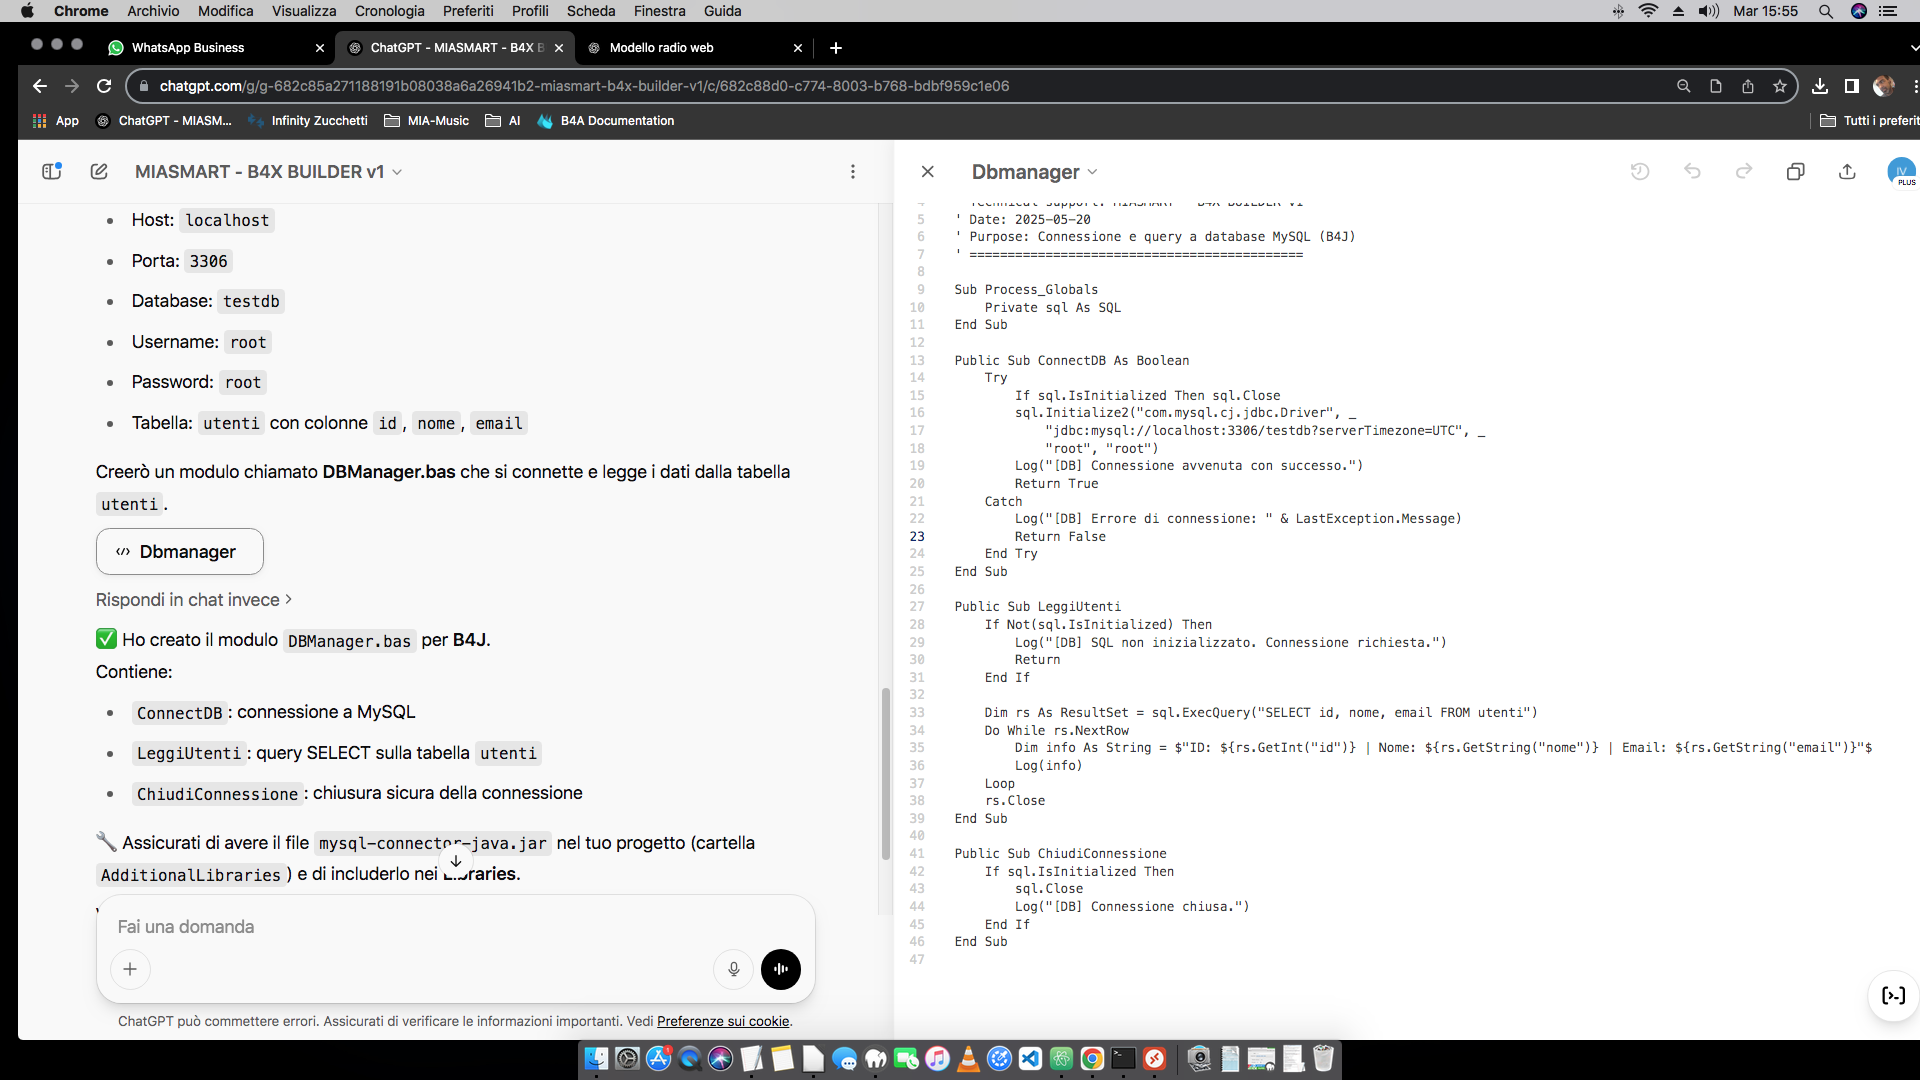Start voice mode button
The width and height of the screenshot is (1920, 1080).
(x=781, y=969)
